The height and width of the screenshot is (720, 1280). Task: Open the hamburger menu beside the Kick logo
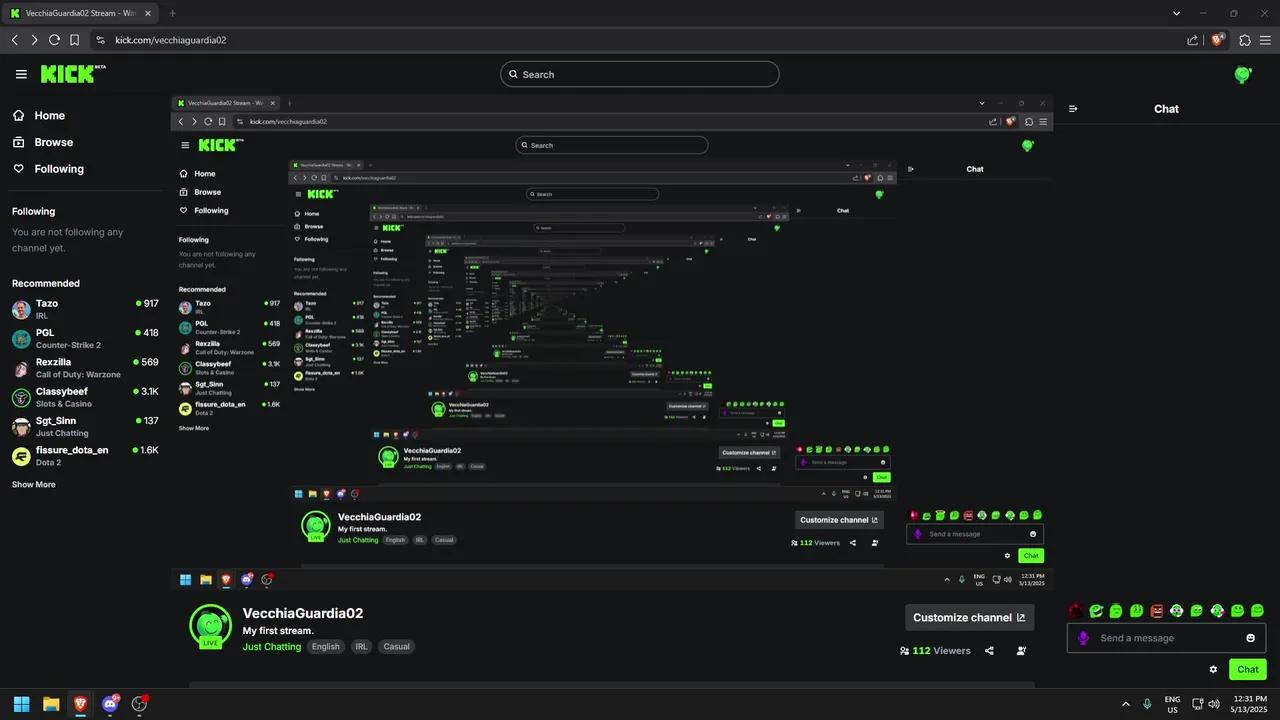21,74
